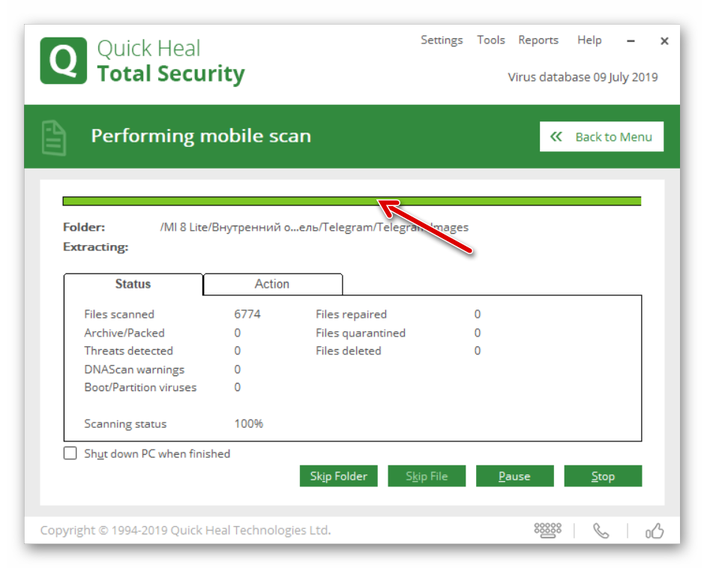
Task: Click the Performing mobile scan heading
Action: (201, 136)
